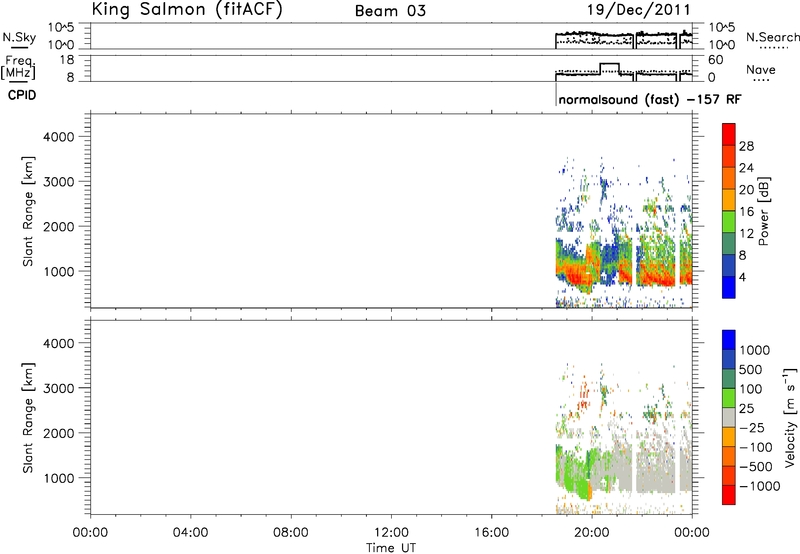Click the "08:00" time axis tick label

click(291, 533)
